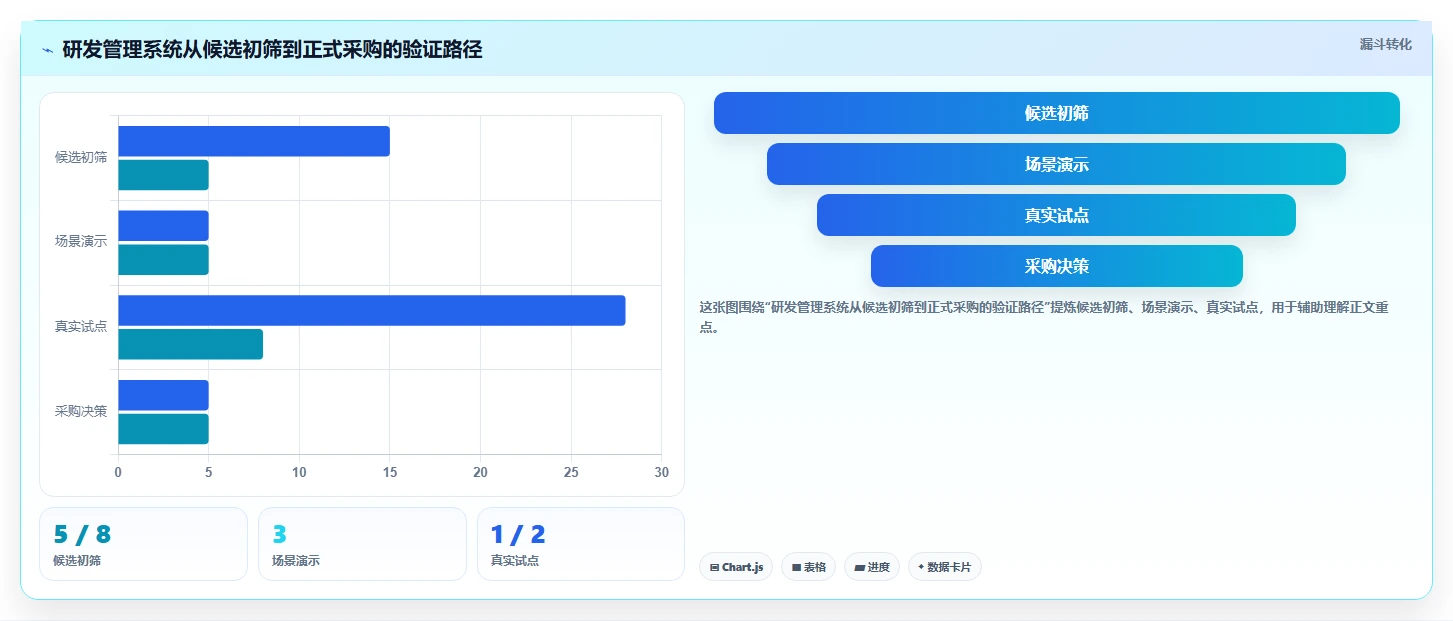Click the 表格 tag chip

pos(808,567)
